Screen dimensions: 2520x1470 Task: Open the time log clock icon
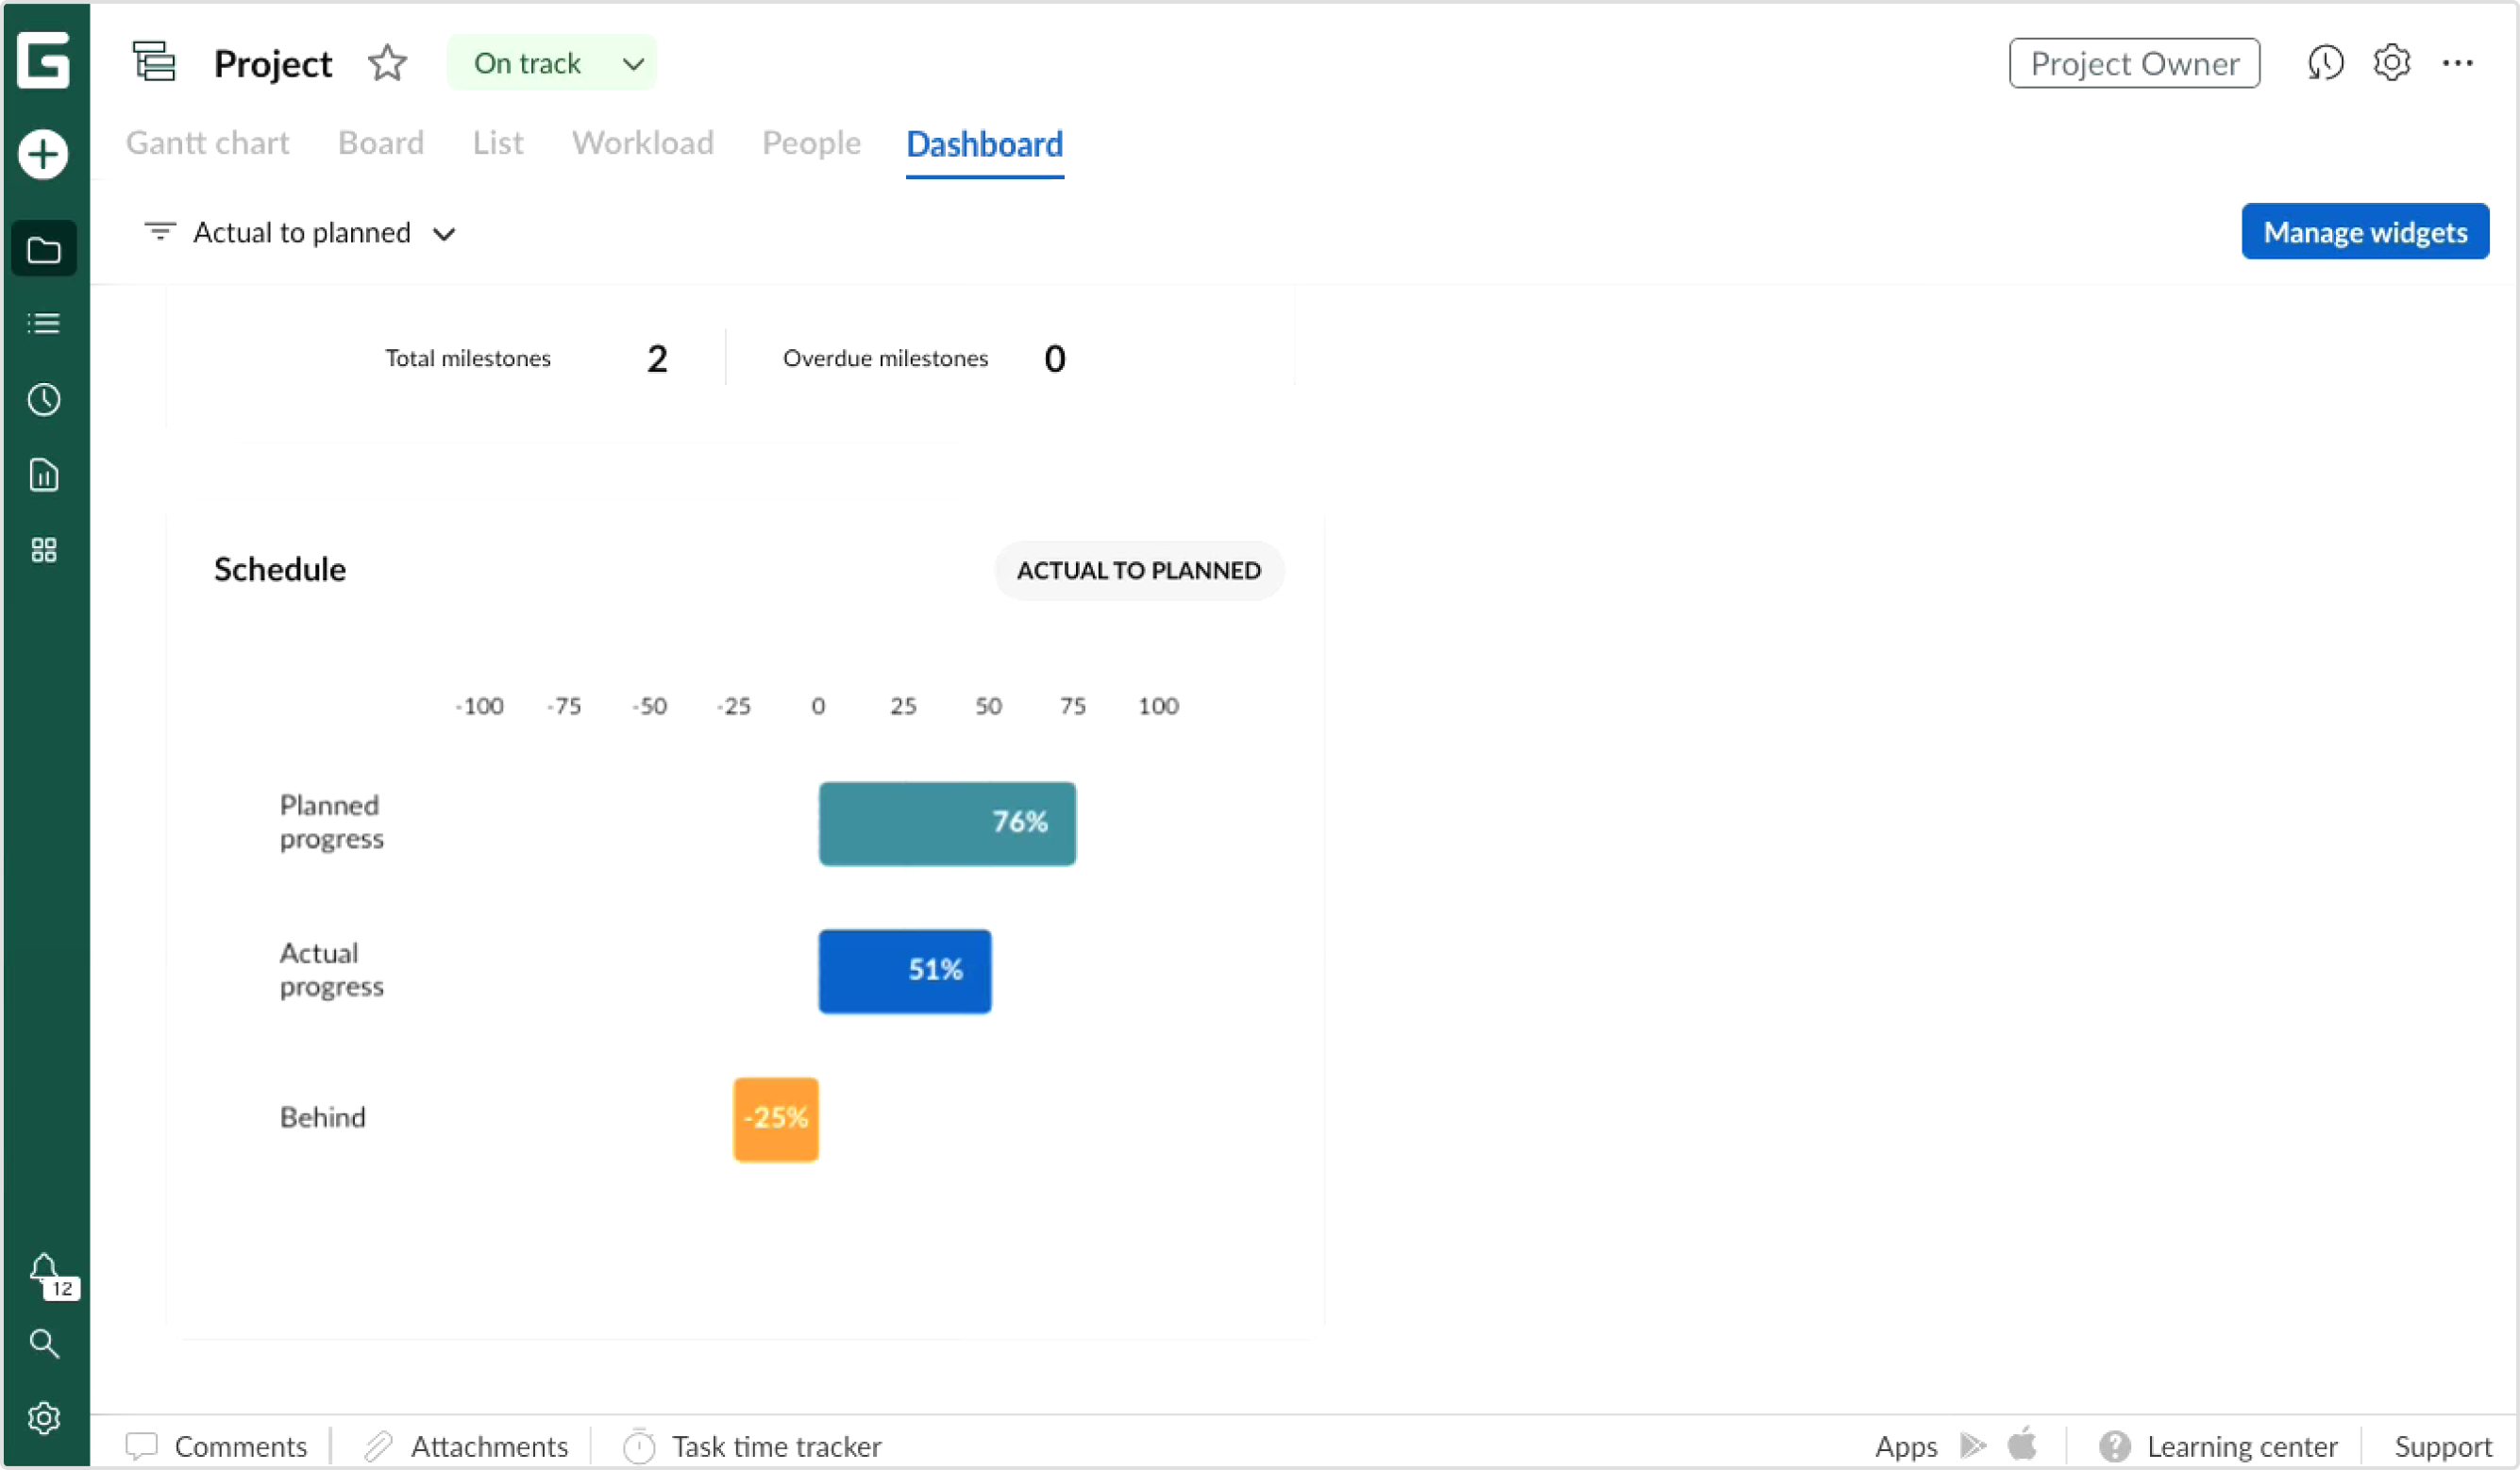[x=44, y=400]
